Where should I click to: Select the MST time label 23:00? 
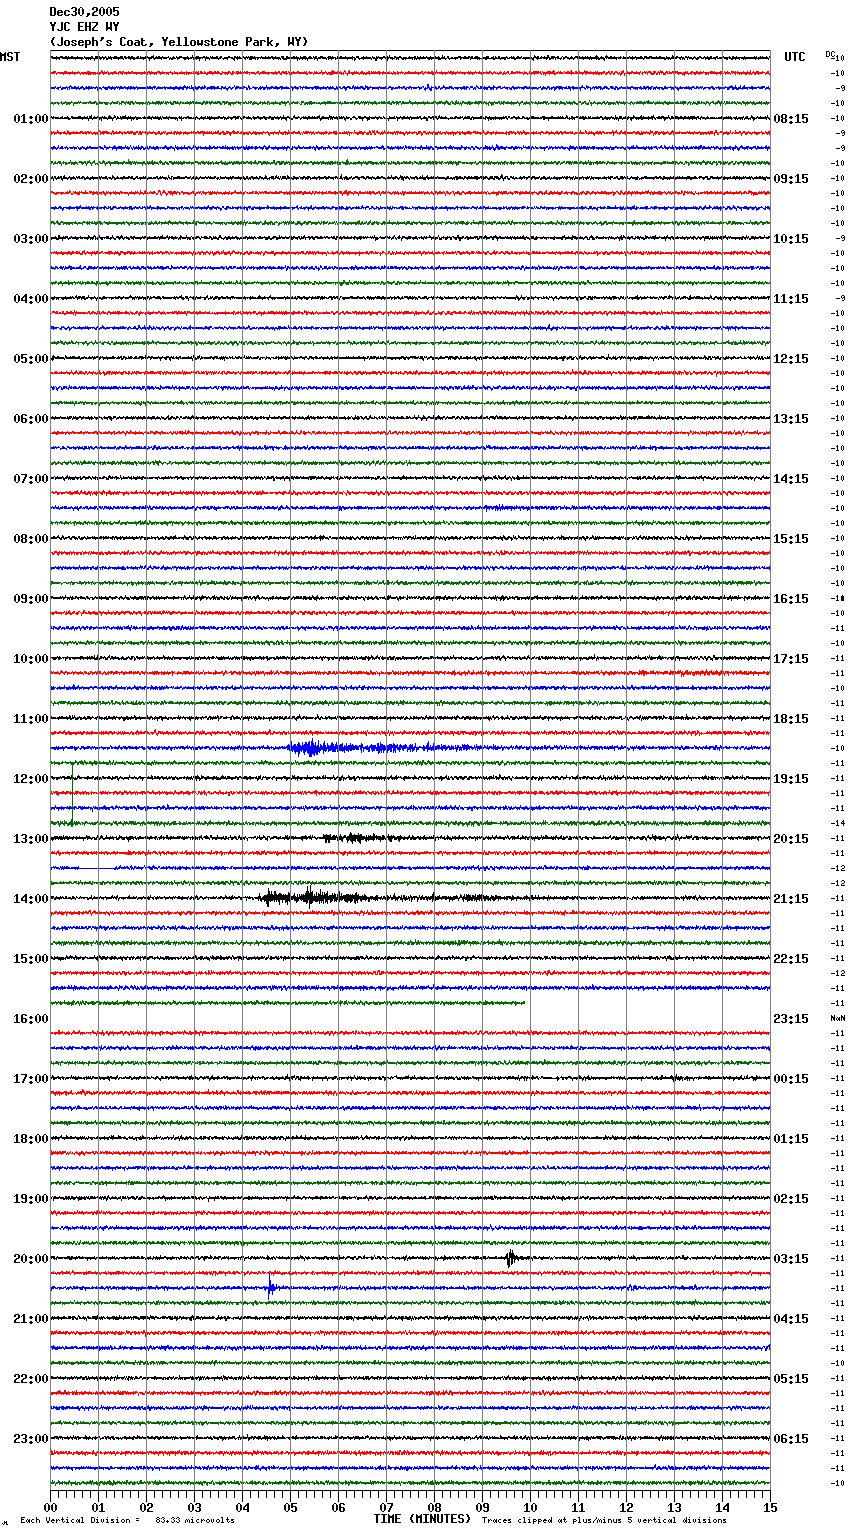[31, 1439]
